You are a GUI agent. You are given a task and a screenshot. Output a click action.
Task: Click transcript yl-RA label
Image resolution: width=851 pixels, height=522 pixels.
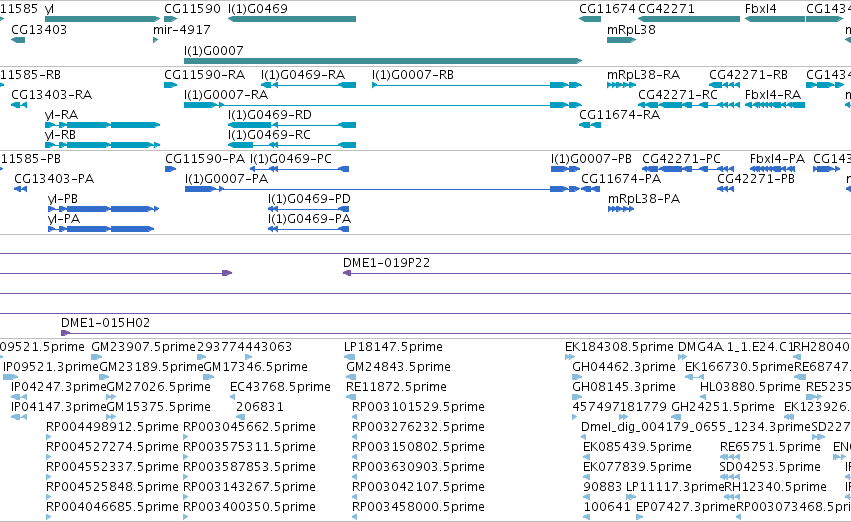pyautogui.click(x=61, y=115)
